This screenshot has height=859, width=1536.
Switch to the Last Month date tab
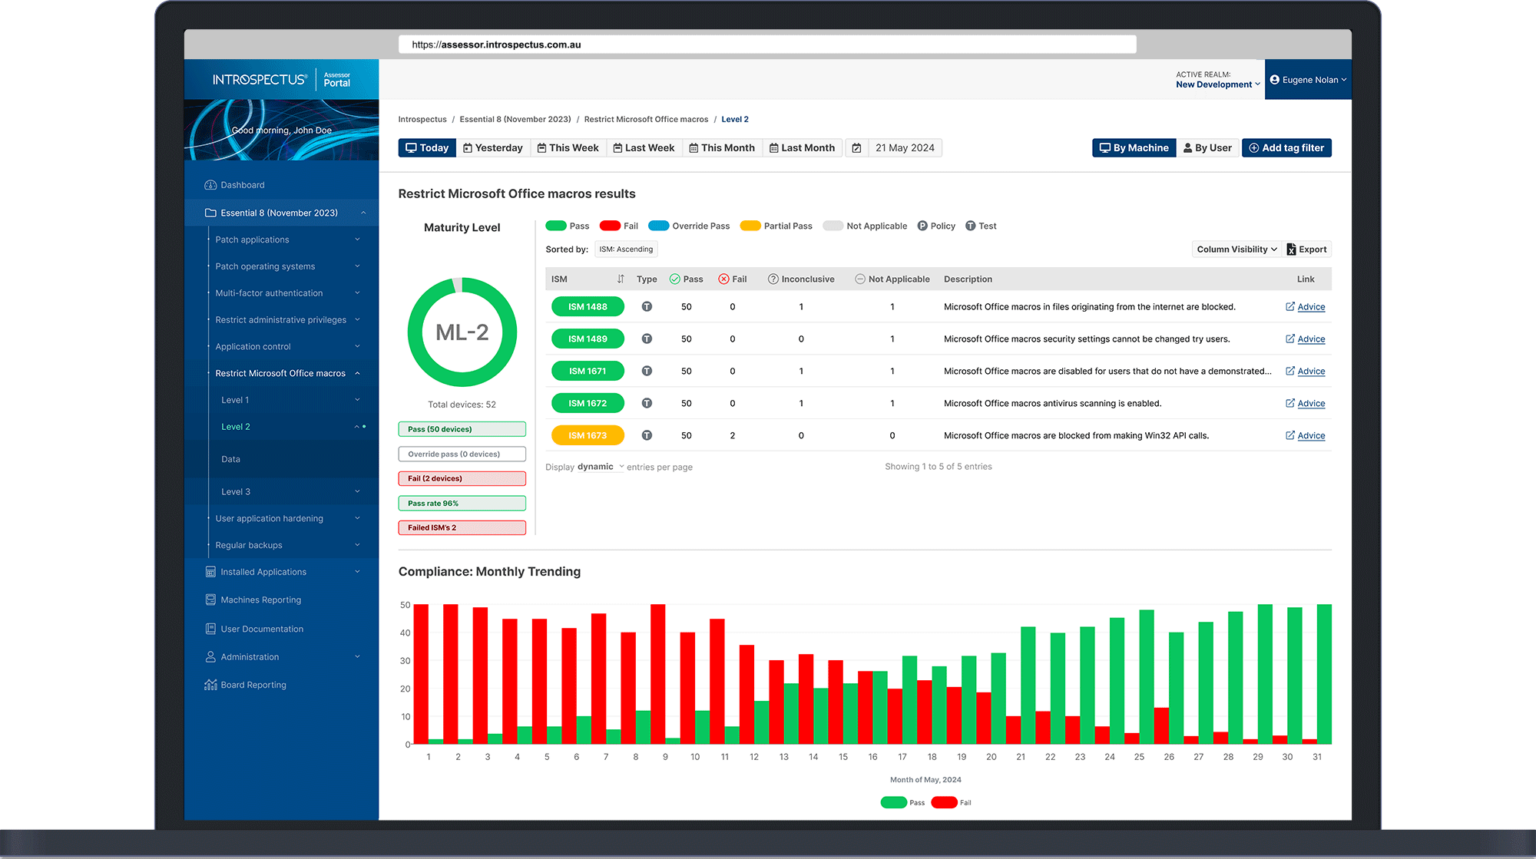tap(802, 147)
